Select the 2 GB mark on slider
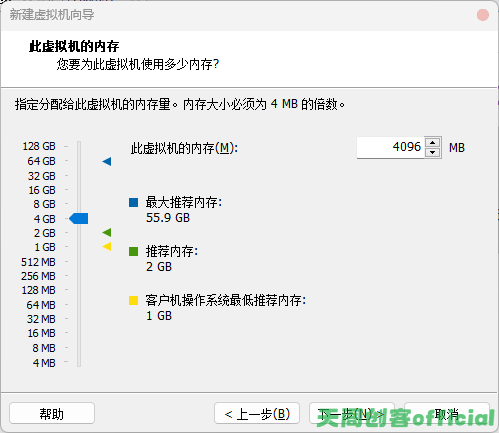Screen dimensions: 499x433 coord(44,233)
